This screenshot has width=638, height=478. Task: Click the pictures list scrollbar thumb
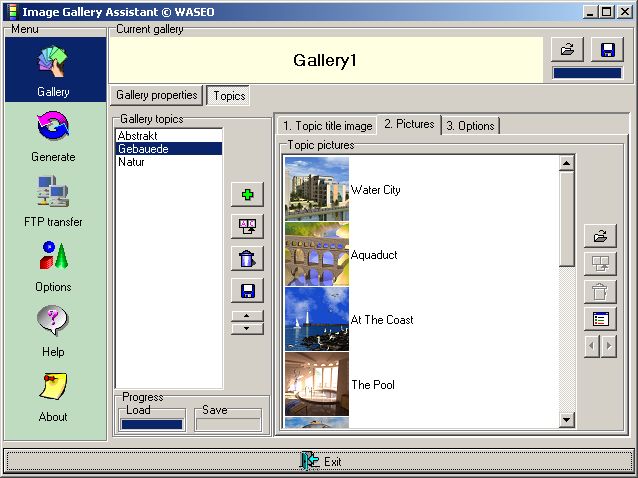pos(566,219)
